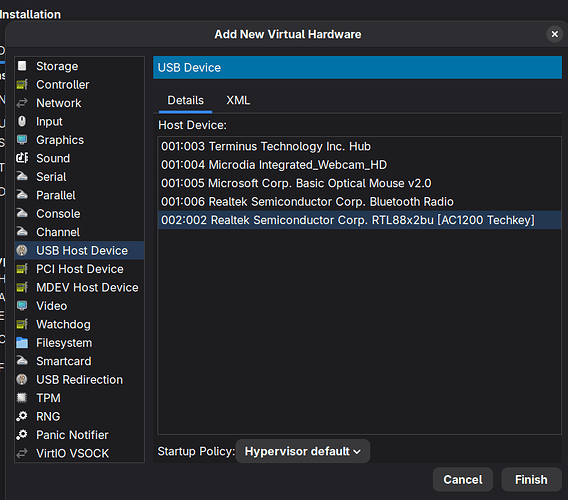Viewport: 568px width, 500px height.
Task: Choose Network label in hardware list
Action: coord(59,103)
